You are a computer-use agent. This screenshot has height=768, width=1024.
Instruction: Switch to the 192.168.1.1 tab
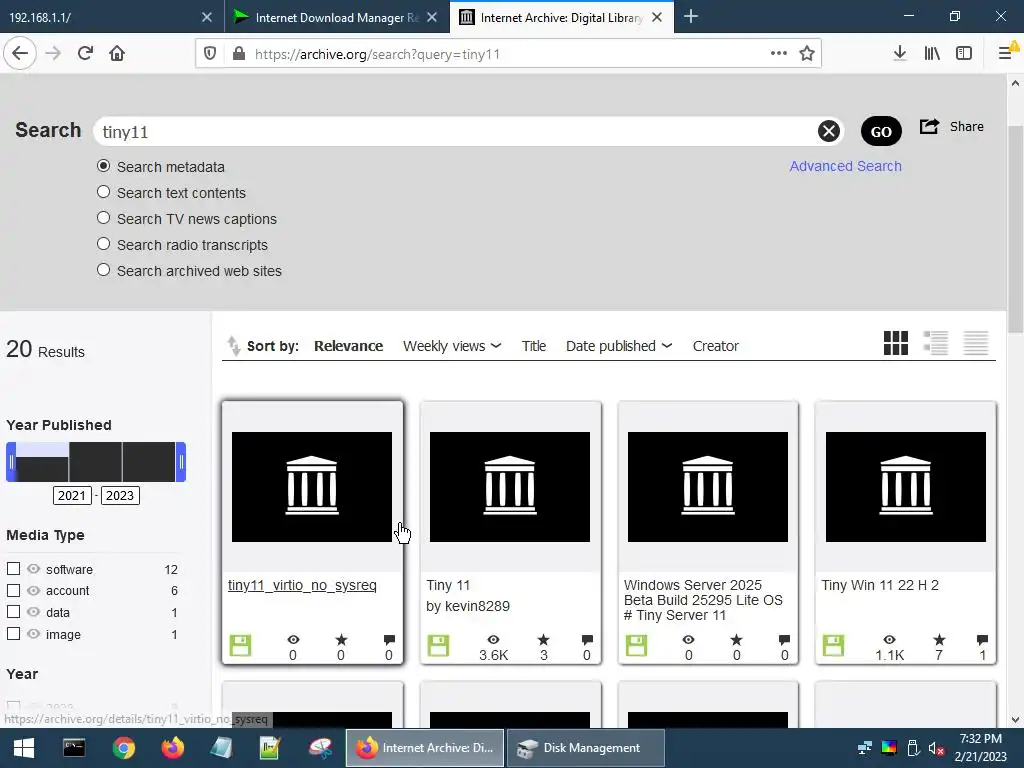[x=111, y=17]
